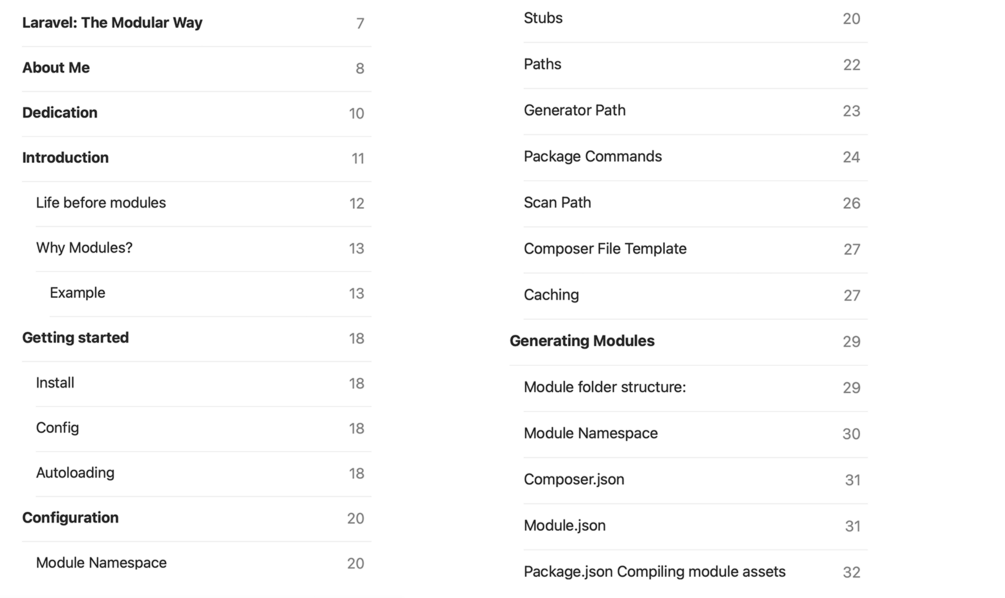Click the Stubs entry
Image resolution: width=1005 pixels, height=598 pixels.
(x=543, y=18)
